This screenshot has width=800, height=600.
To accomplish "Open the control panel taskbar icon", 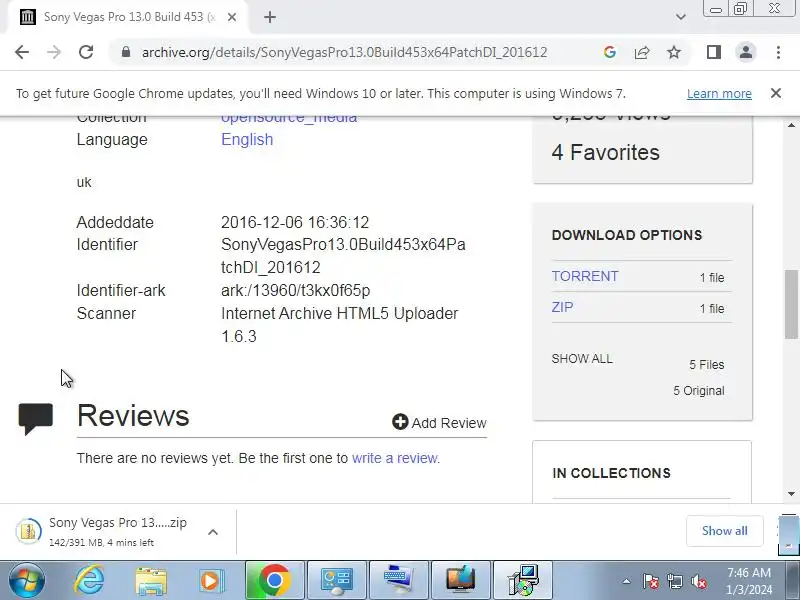I will point(337,581).
